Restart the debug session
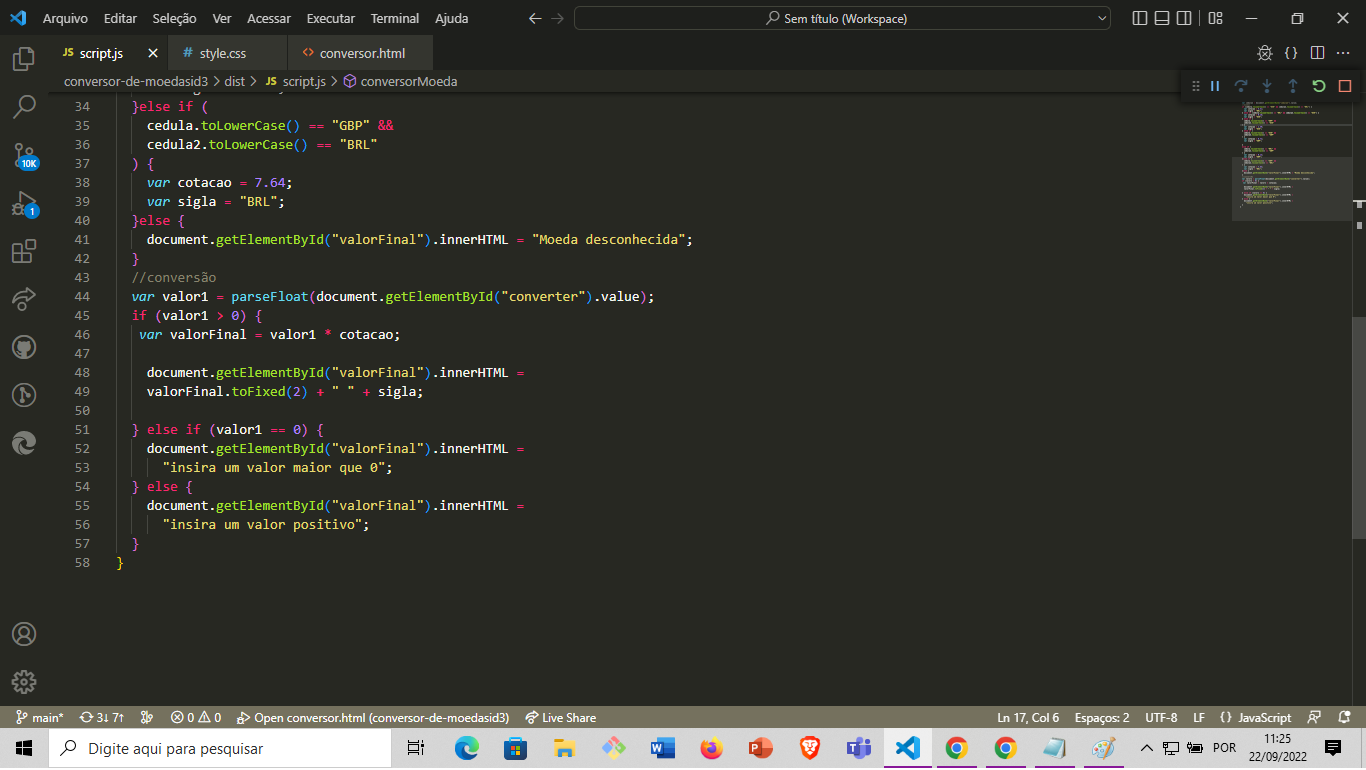This screenshot has height=770, width=1366. 1319,86
